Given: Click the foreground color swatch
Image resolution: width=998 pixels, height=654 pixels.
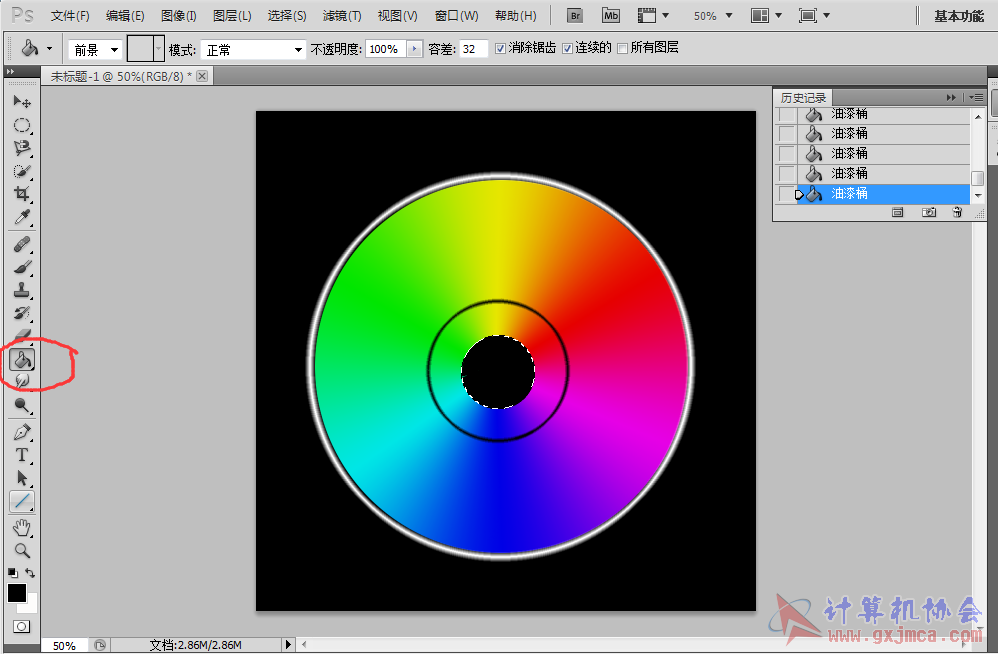Looking at the screenshot, I should (x=17, y=593).
